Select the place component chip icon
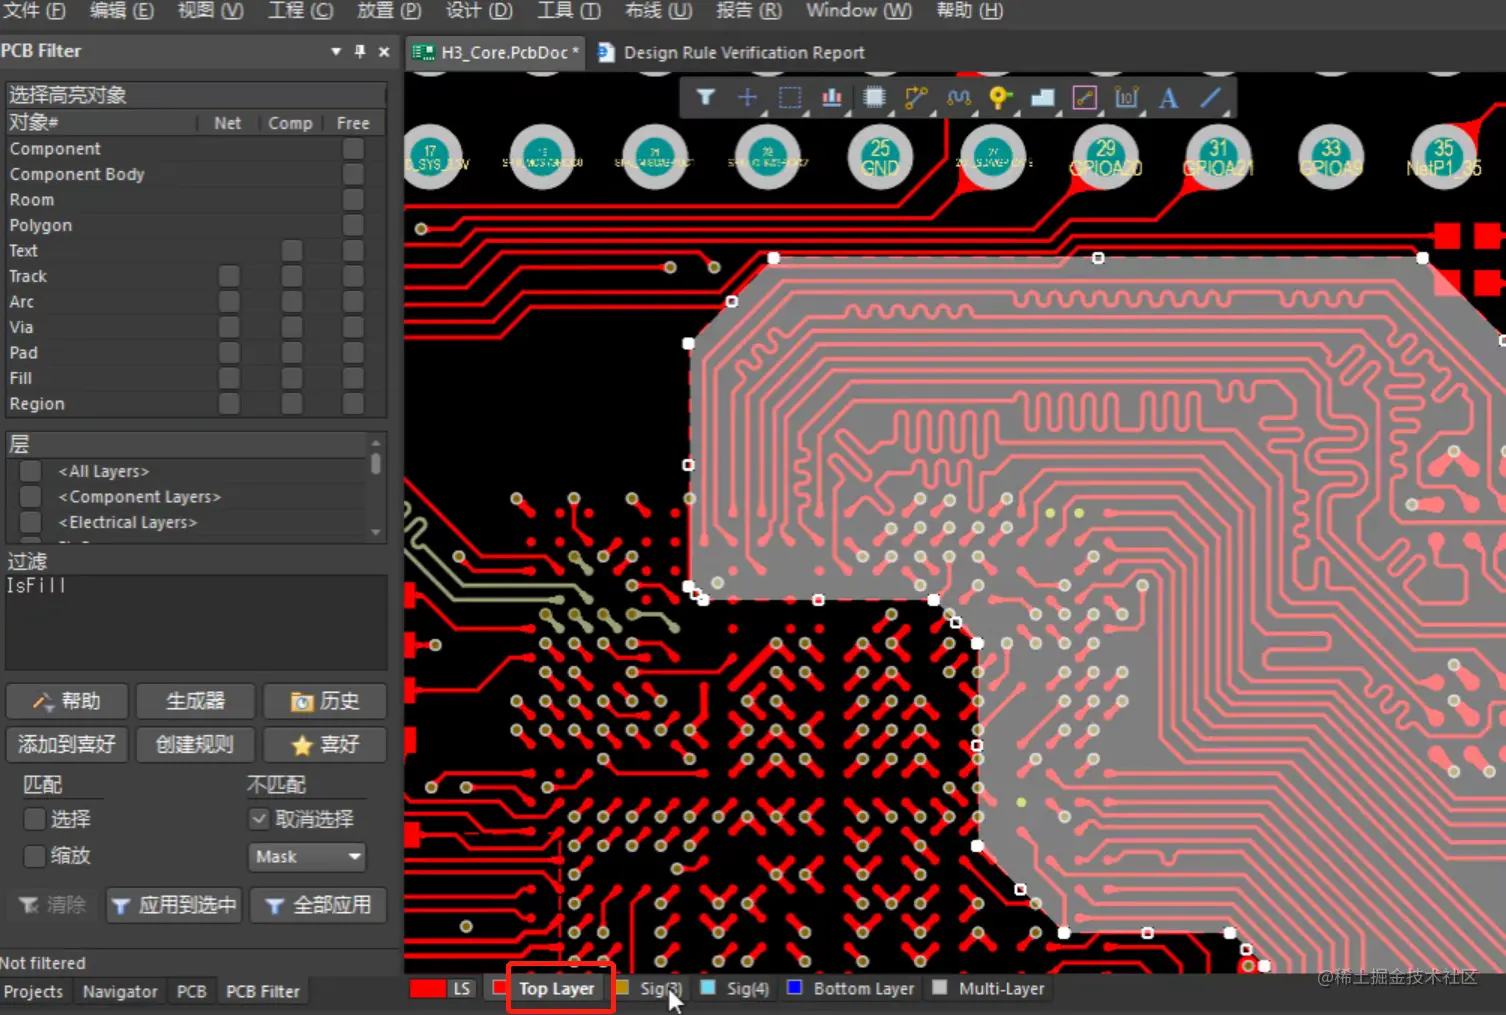Viewport: 1506px width, 1015px height. [874, 97]
